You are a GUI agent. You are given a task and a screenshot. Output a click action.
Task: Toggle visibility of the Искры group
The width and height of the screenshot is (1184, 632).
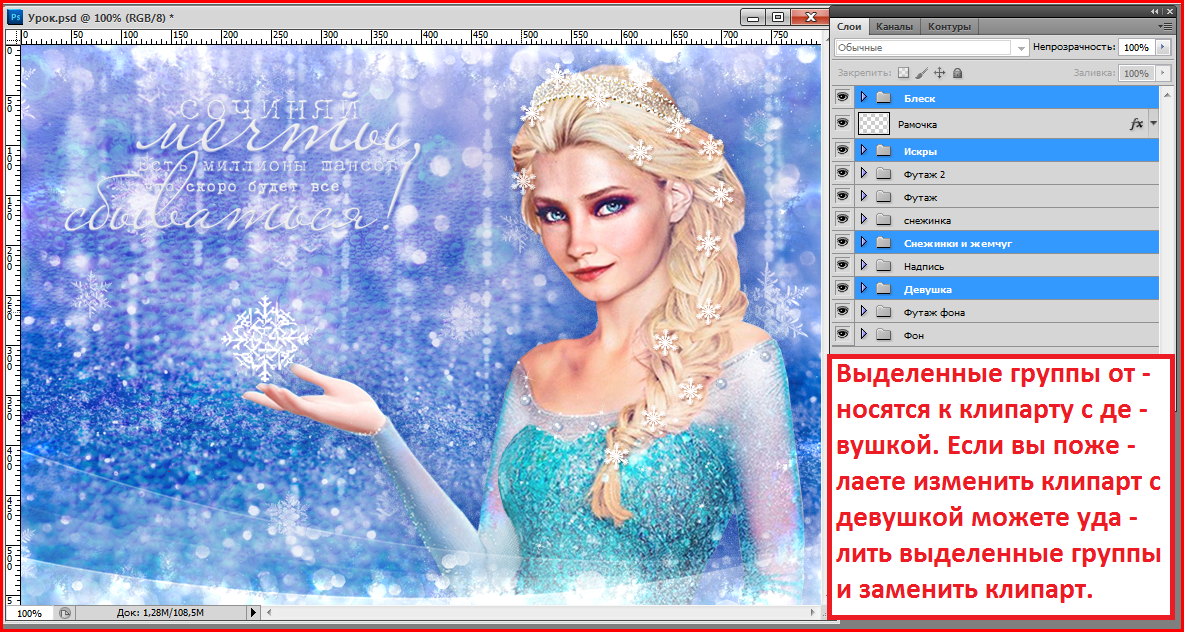[x=843, y=151]
